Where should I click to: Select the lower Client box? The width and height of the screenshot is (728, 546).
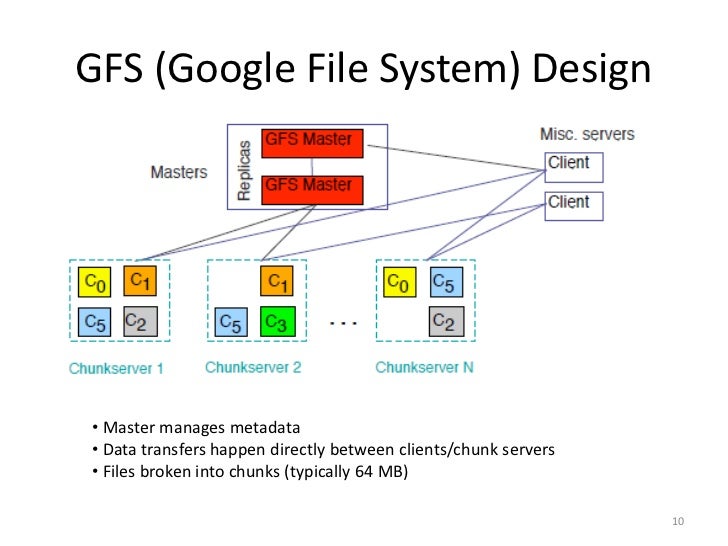tap(574, 206)
